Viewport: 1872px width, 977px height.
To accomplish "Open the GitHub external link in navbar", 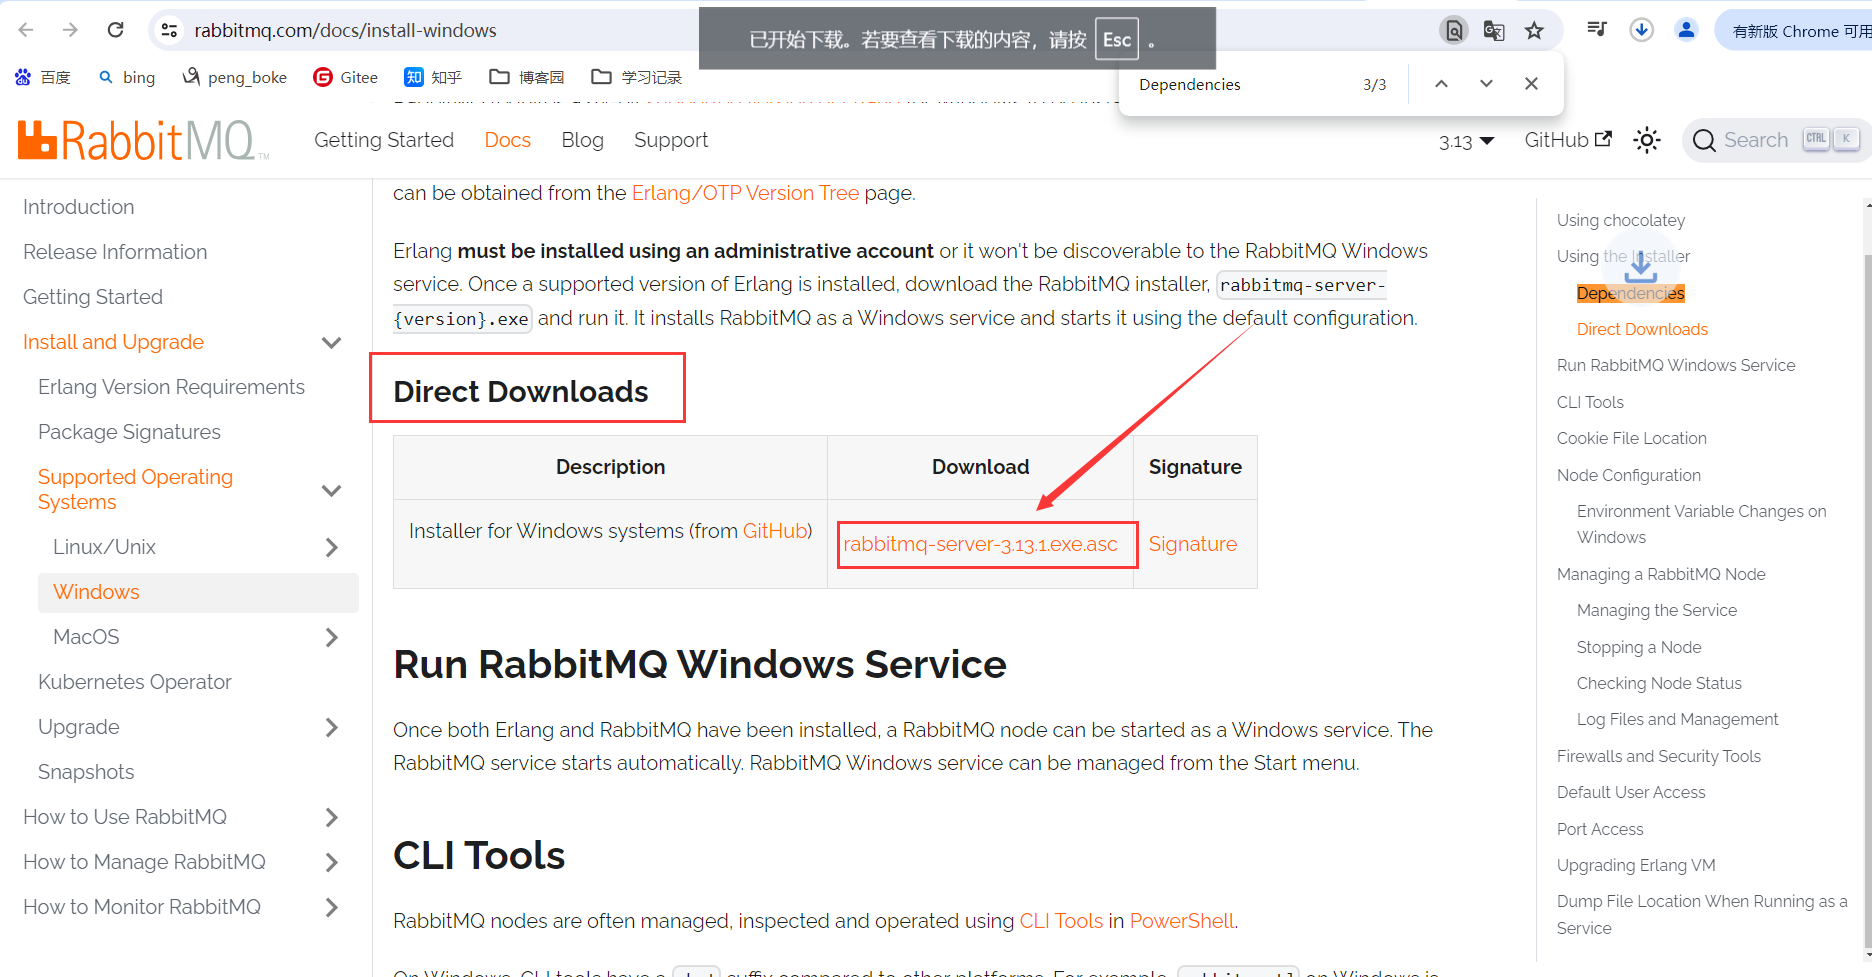I will (x=1568, y=140).
